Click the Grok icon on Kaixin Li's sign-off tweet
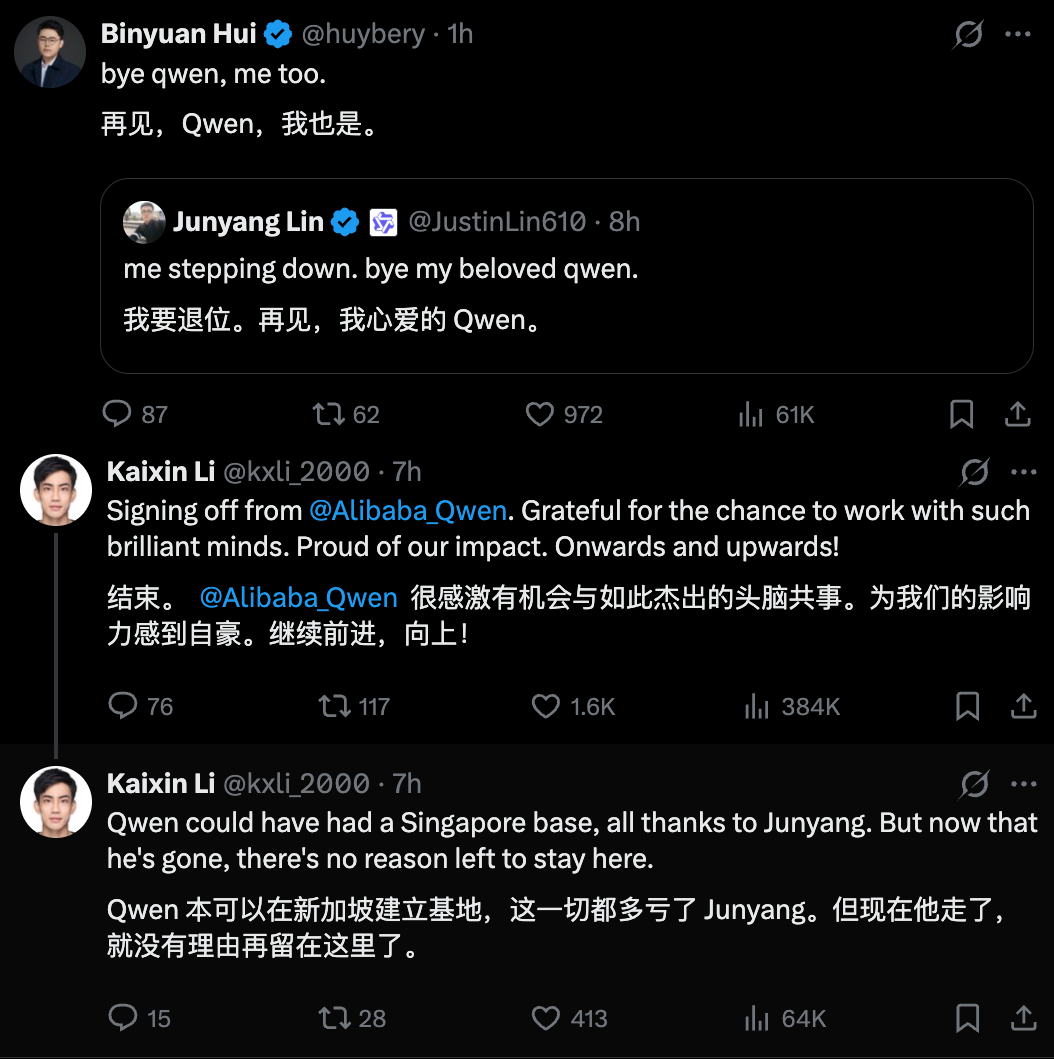This screenshot has height=1059, width=1054. pyautogui.click(x=975, y=472)
